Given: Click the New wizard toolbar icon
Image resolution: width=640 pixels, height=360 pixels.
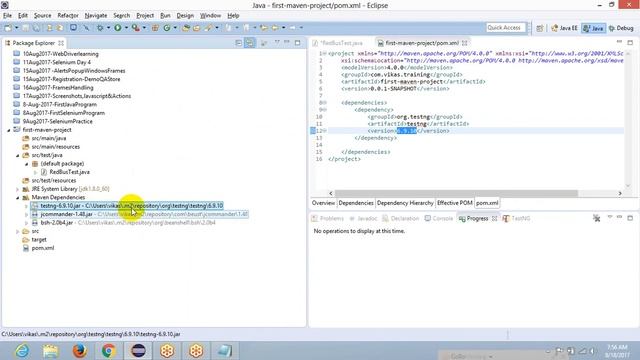Looking at the screenshot, I should [8, 28].
